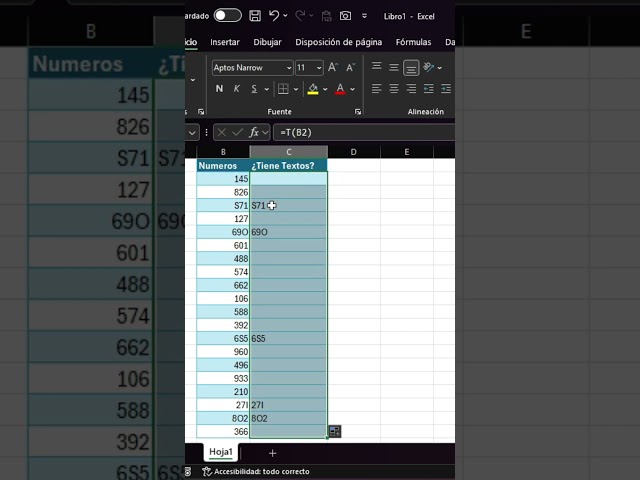Align text to top of cell

377,67
